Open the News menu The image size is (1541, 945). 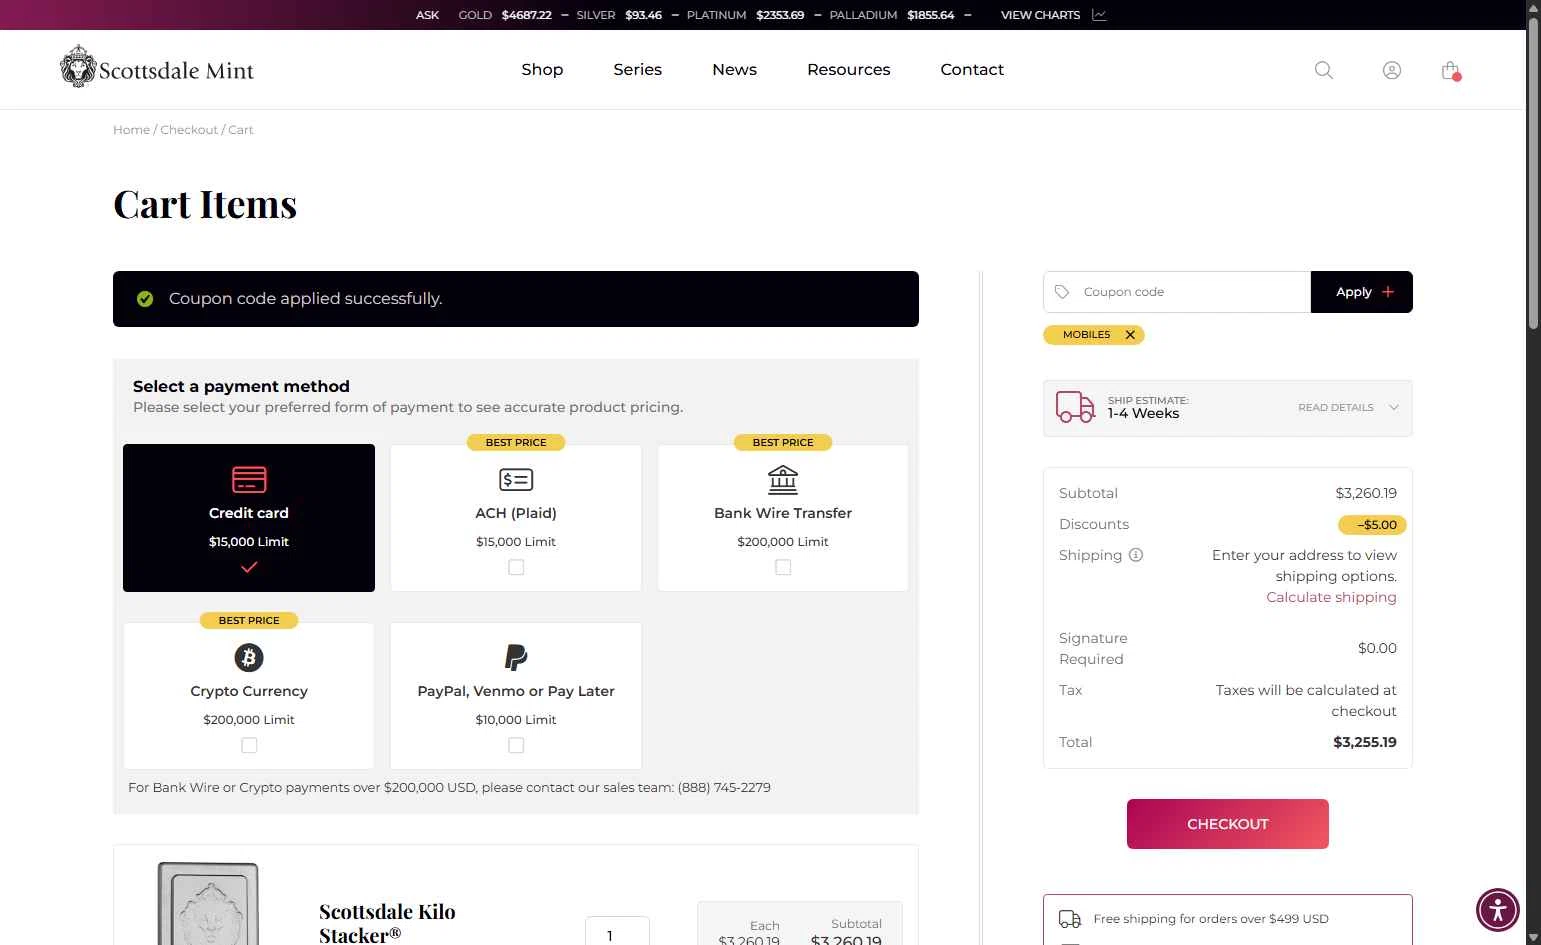click(735, 69)
